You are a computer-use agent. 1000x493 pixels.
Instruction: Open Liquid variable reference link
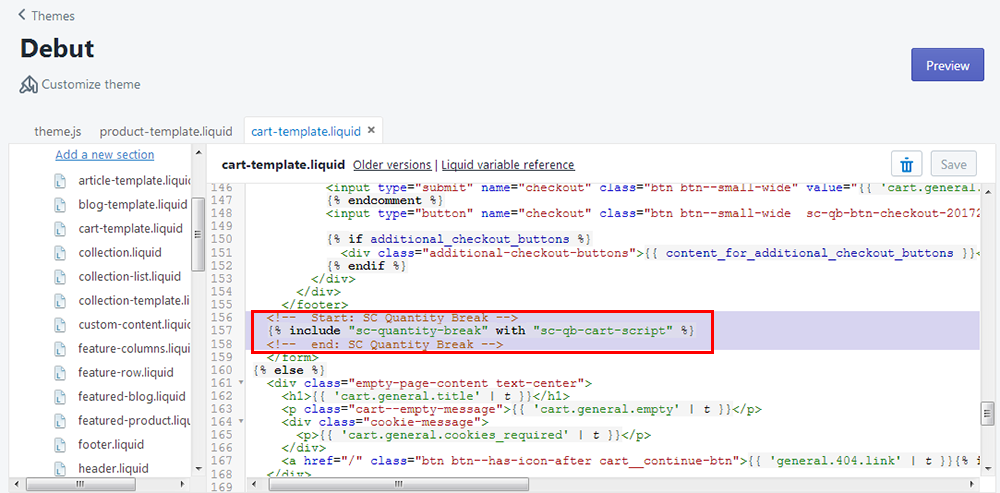508,165
